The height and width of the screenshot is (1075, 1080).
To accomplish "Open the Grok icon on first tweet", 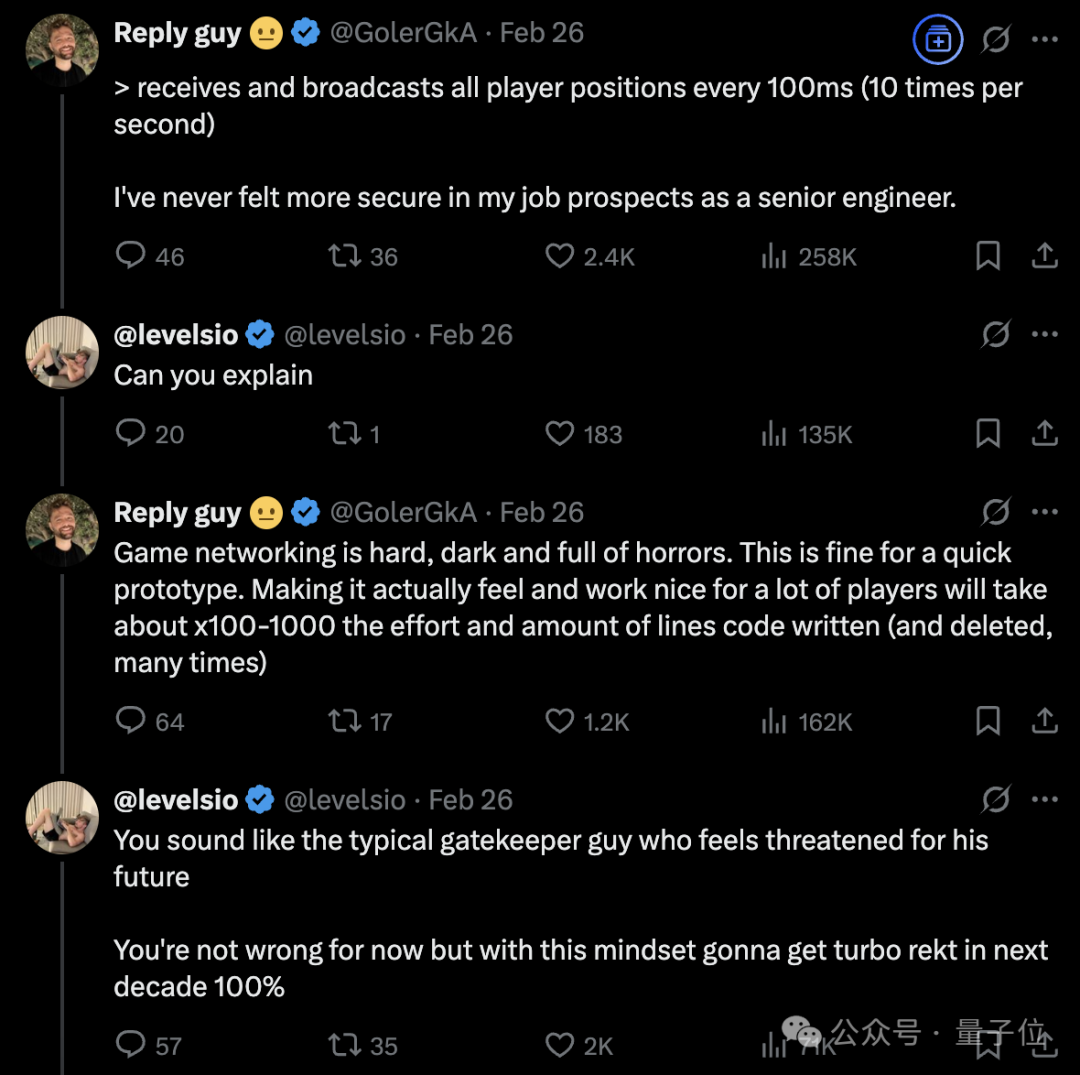I will click(x=996, y=39).
